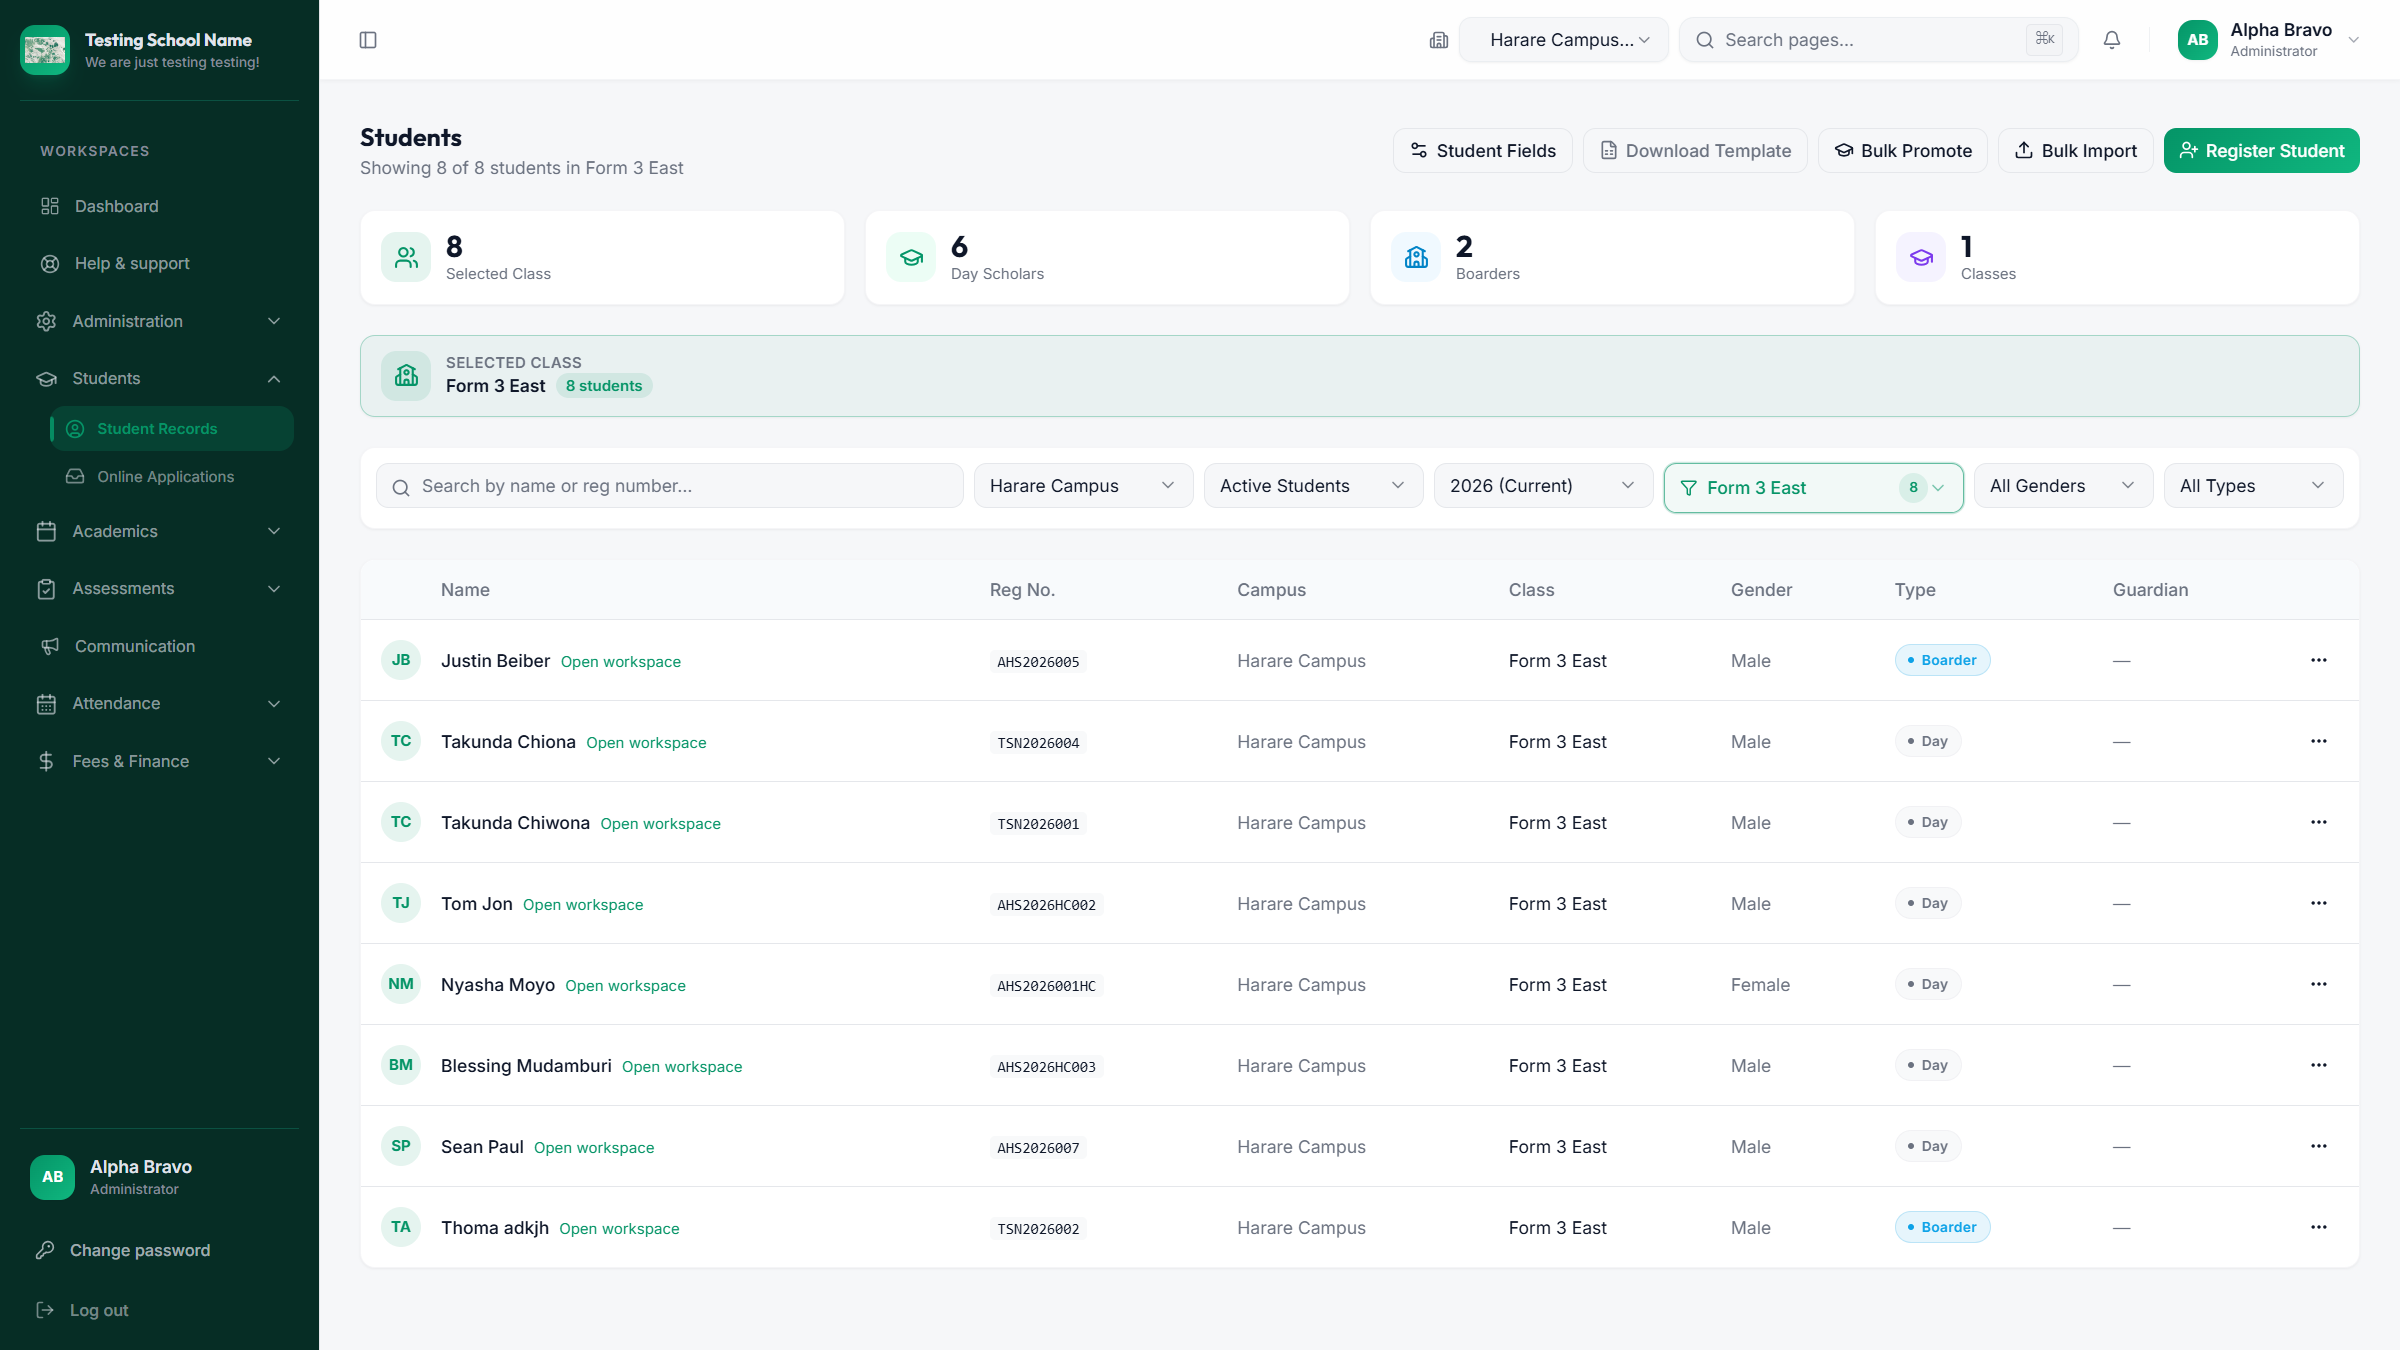The image size is (2400, 1350).
Task: Click the Selected Class stat icon
Action: [x=406, y=257]
